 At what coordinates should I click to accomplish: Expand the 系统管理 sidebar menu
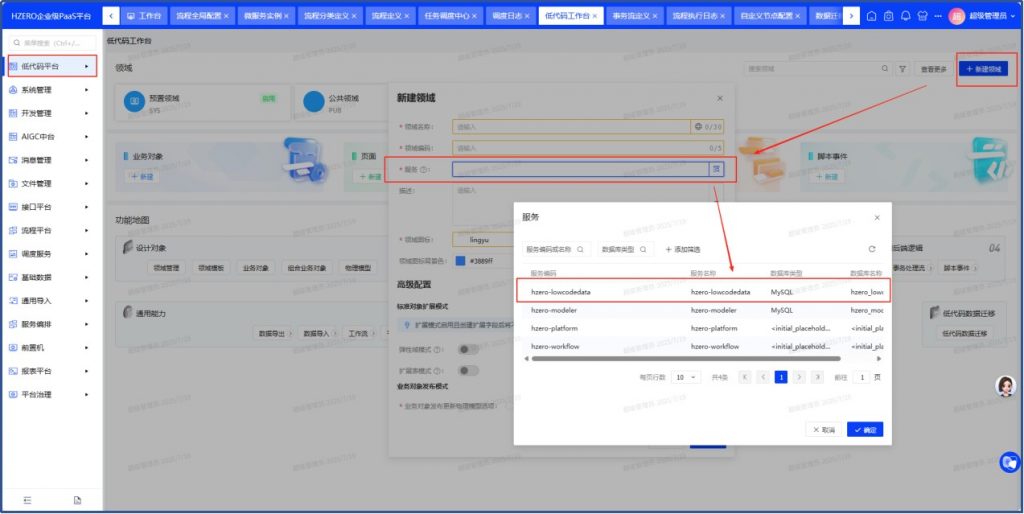point(52,90)
